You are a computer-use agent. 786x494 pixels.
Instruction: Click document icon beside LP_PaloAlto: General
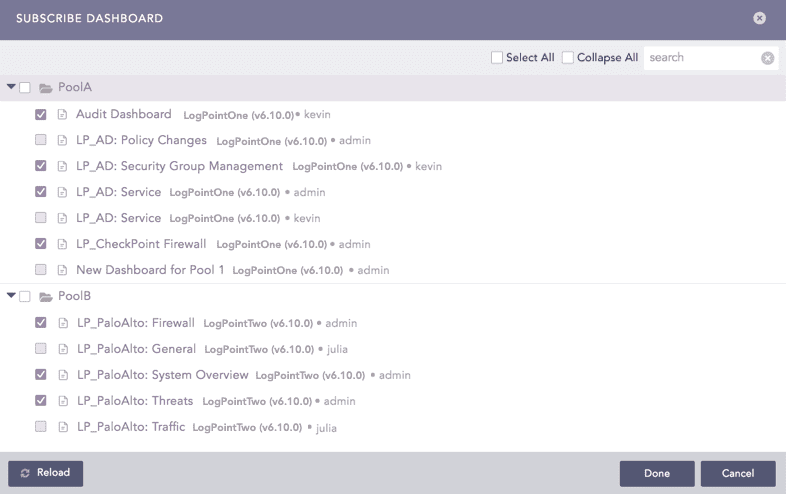pos(63,350)
